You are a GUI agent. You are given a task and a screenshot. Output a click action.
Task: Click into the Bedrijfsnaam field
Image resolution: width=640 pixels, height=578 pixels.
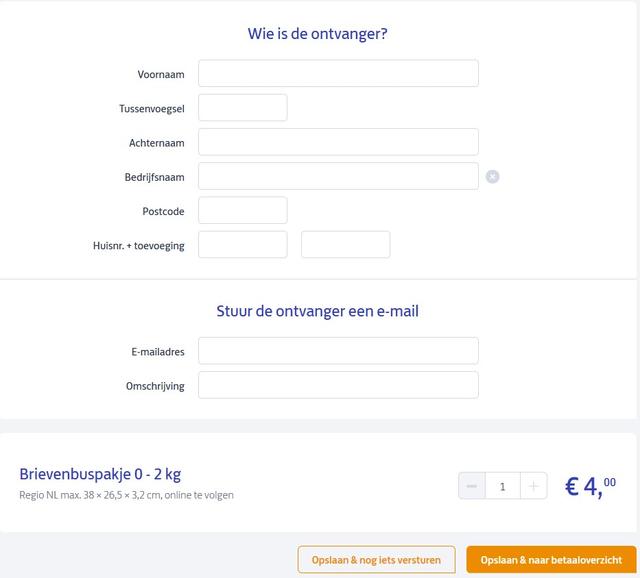tap(338, 177)
